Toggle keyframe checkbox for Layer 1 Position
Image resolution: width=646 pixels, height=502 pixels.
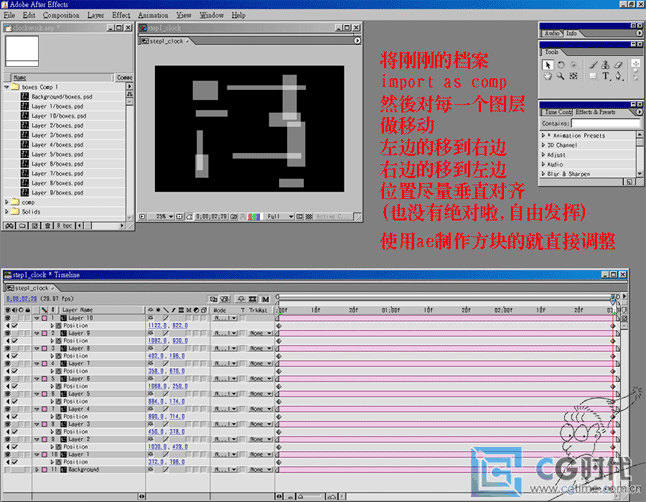[x=15, y=462]
